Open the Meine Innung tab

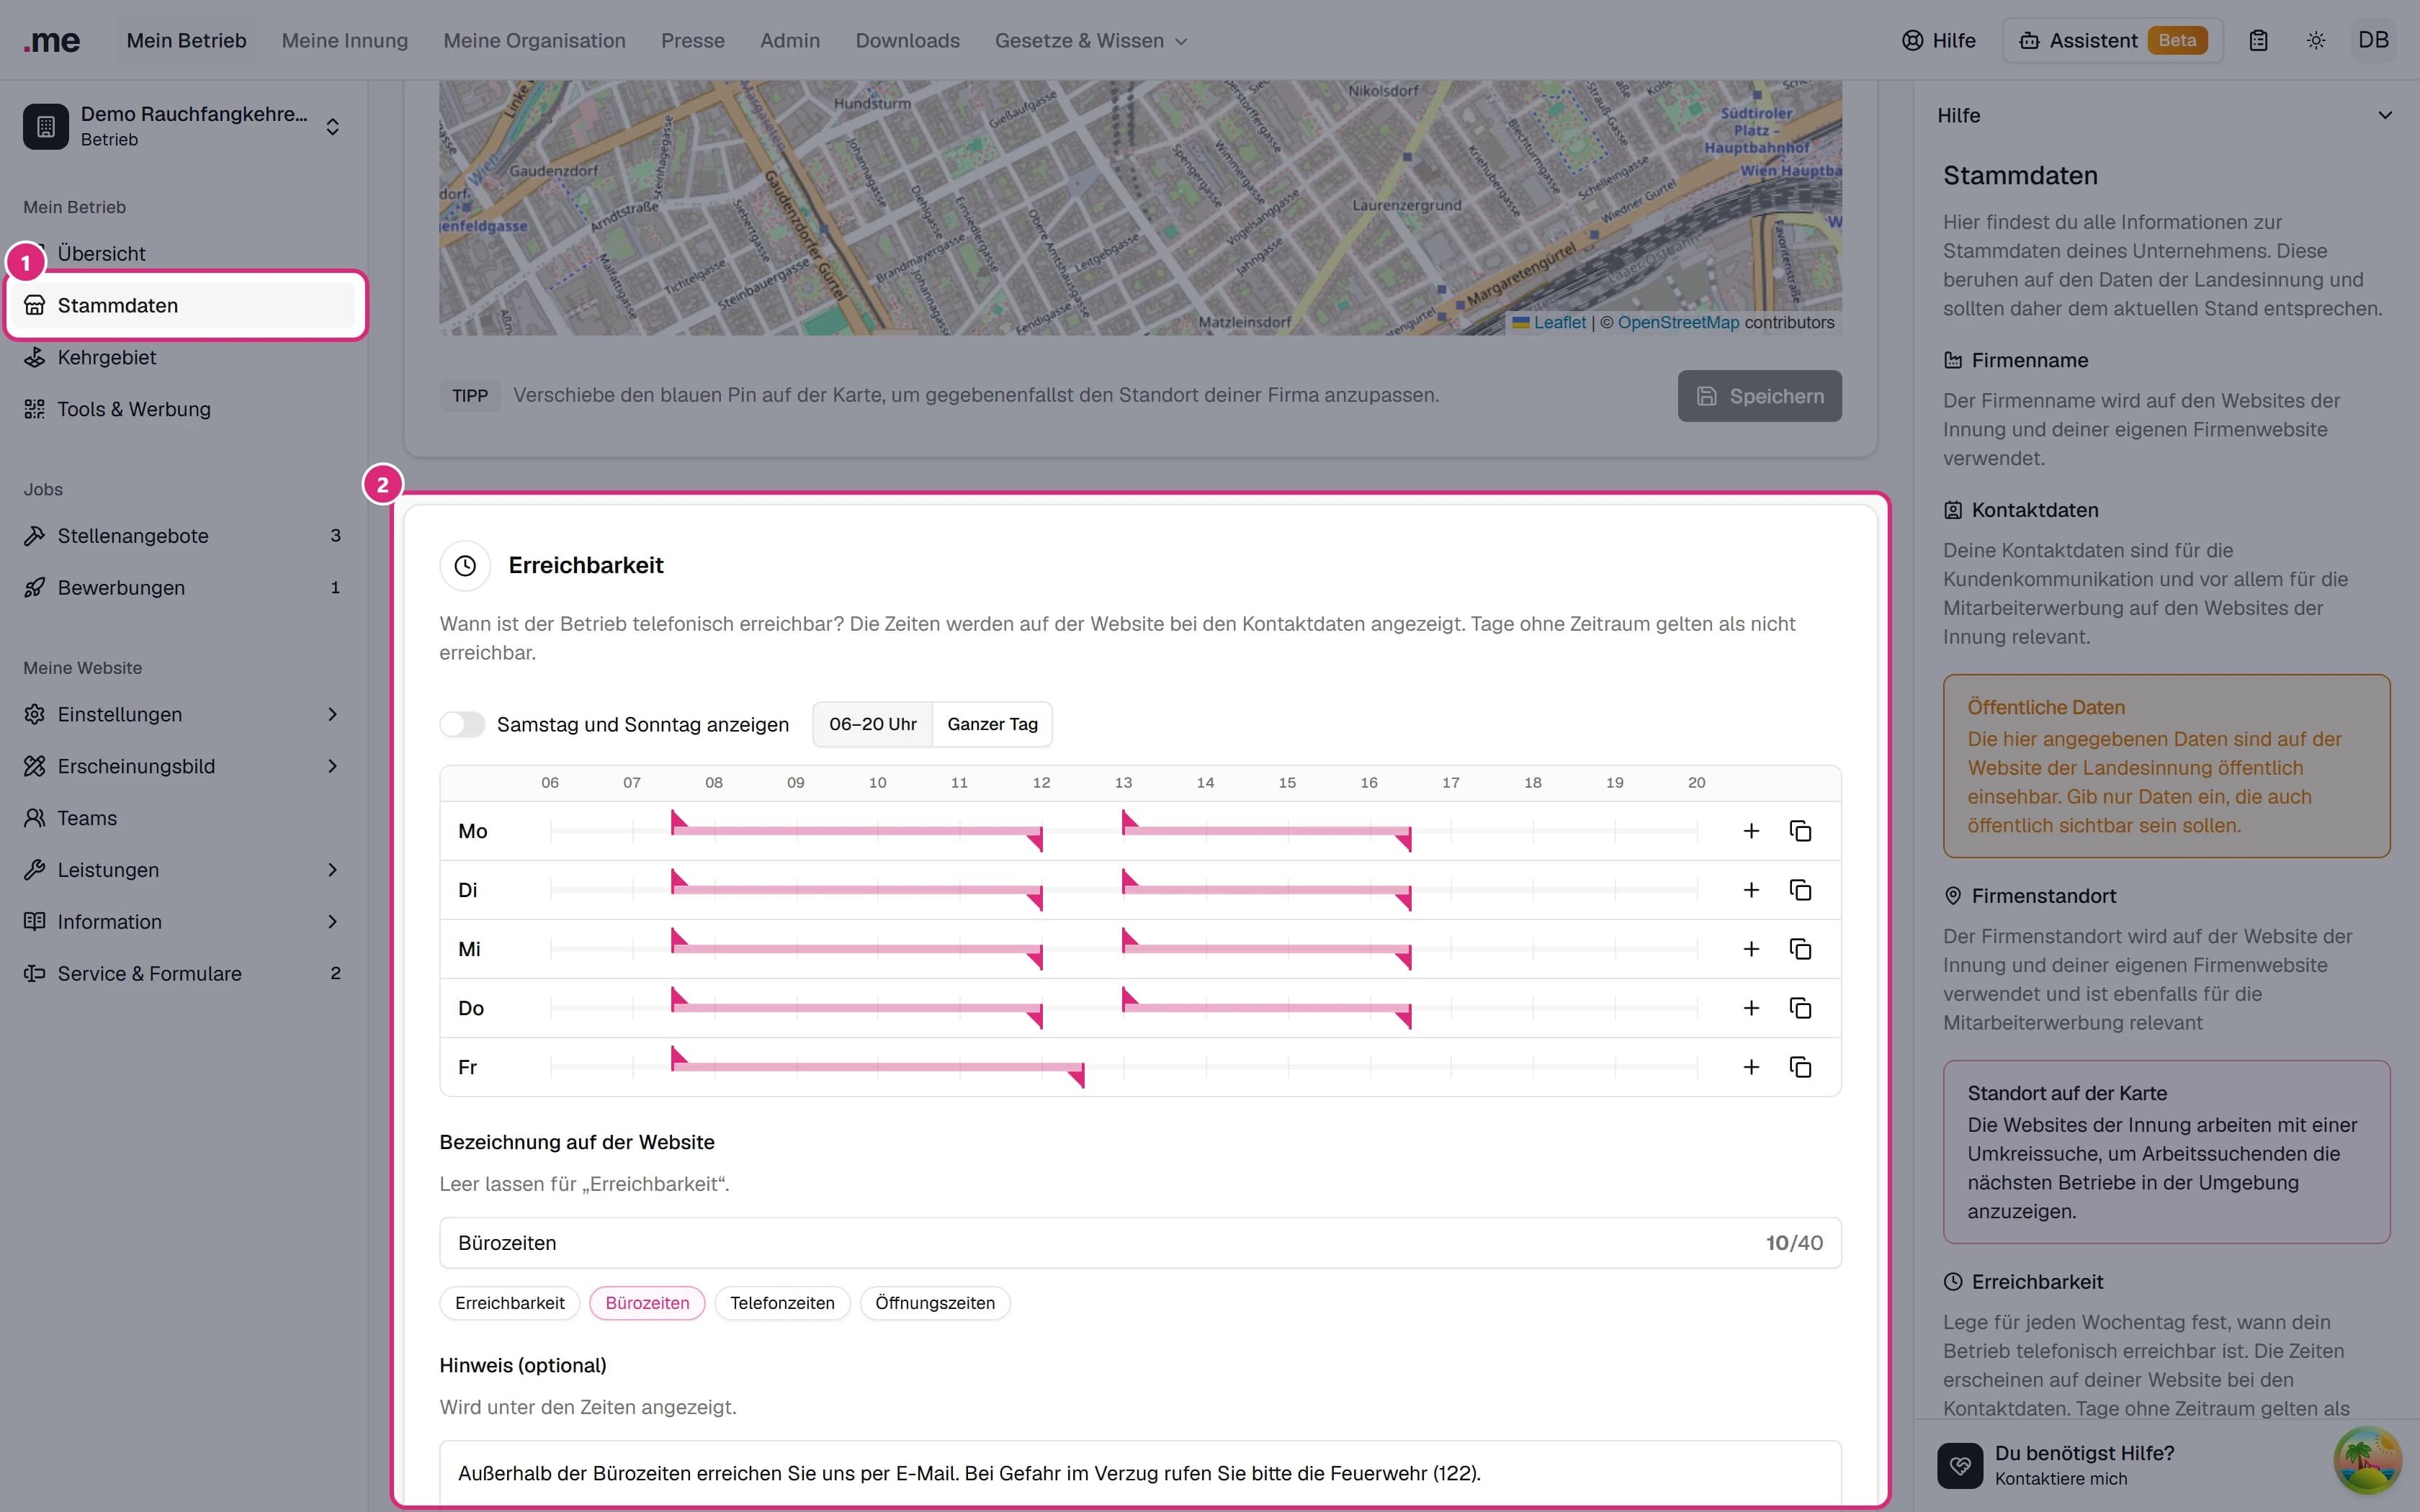[x=345, y=41]
